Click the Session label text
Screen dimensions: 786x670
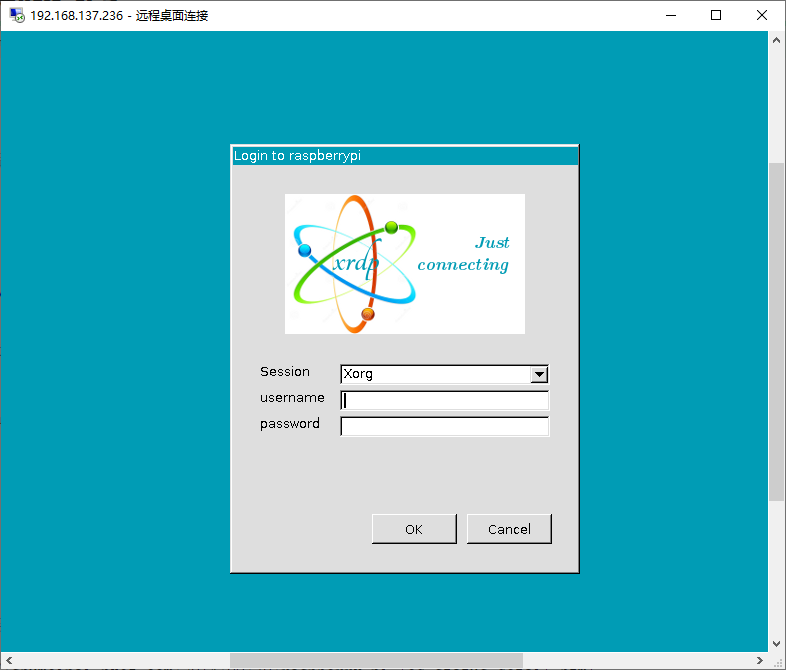285,371
